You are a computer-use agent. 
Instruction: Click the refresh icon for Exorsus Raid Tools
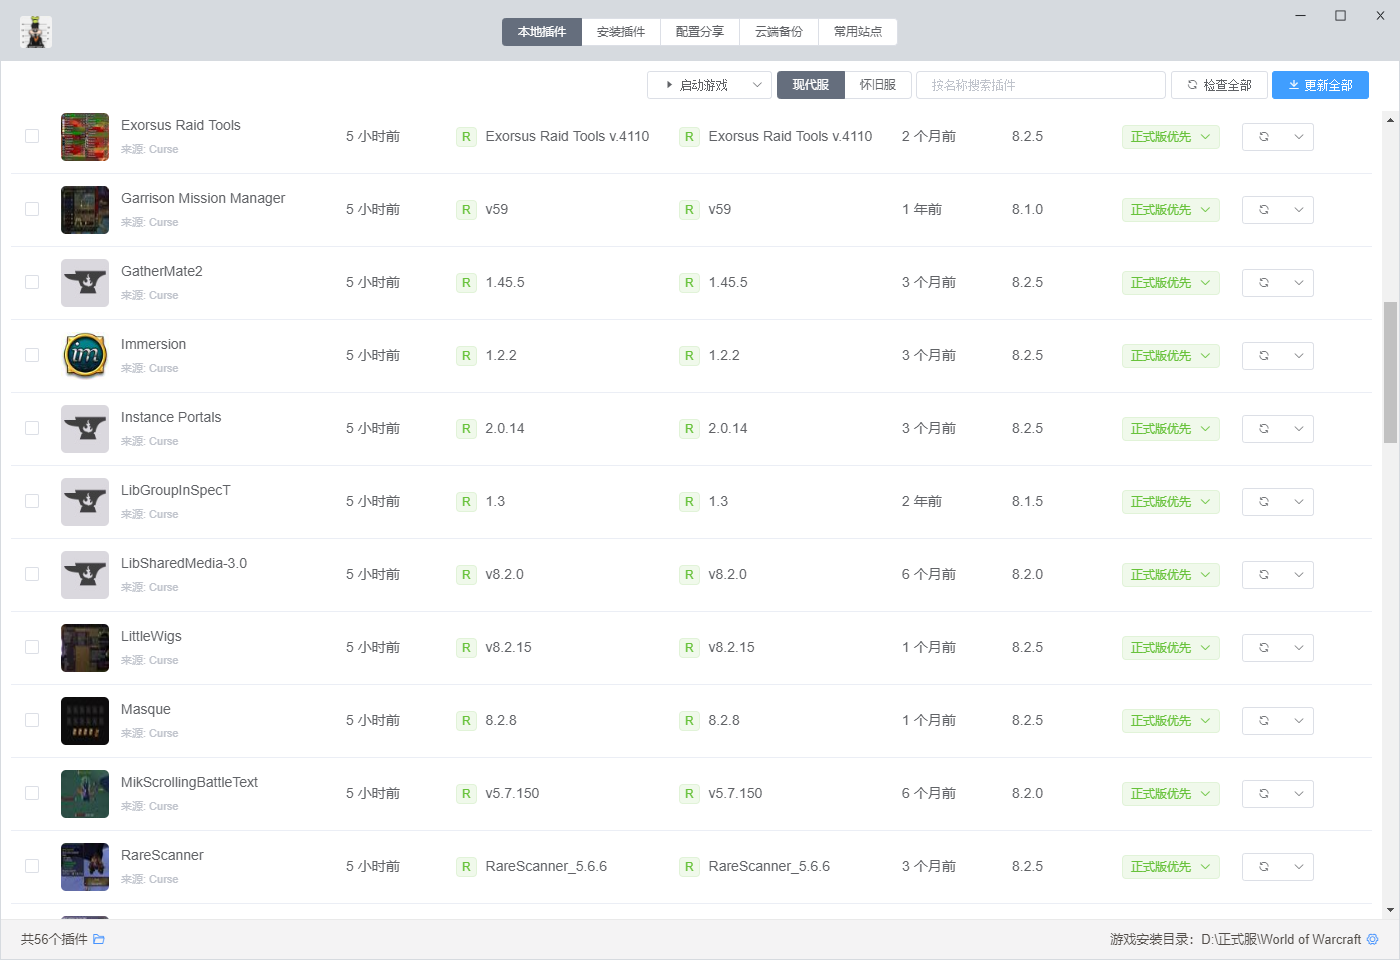(x=1264, y=137)
